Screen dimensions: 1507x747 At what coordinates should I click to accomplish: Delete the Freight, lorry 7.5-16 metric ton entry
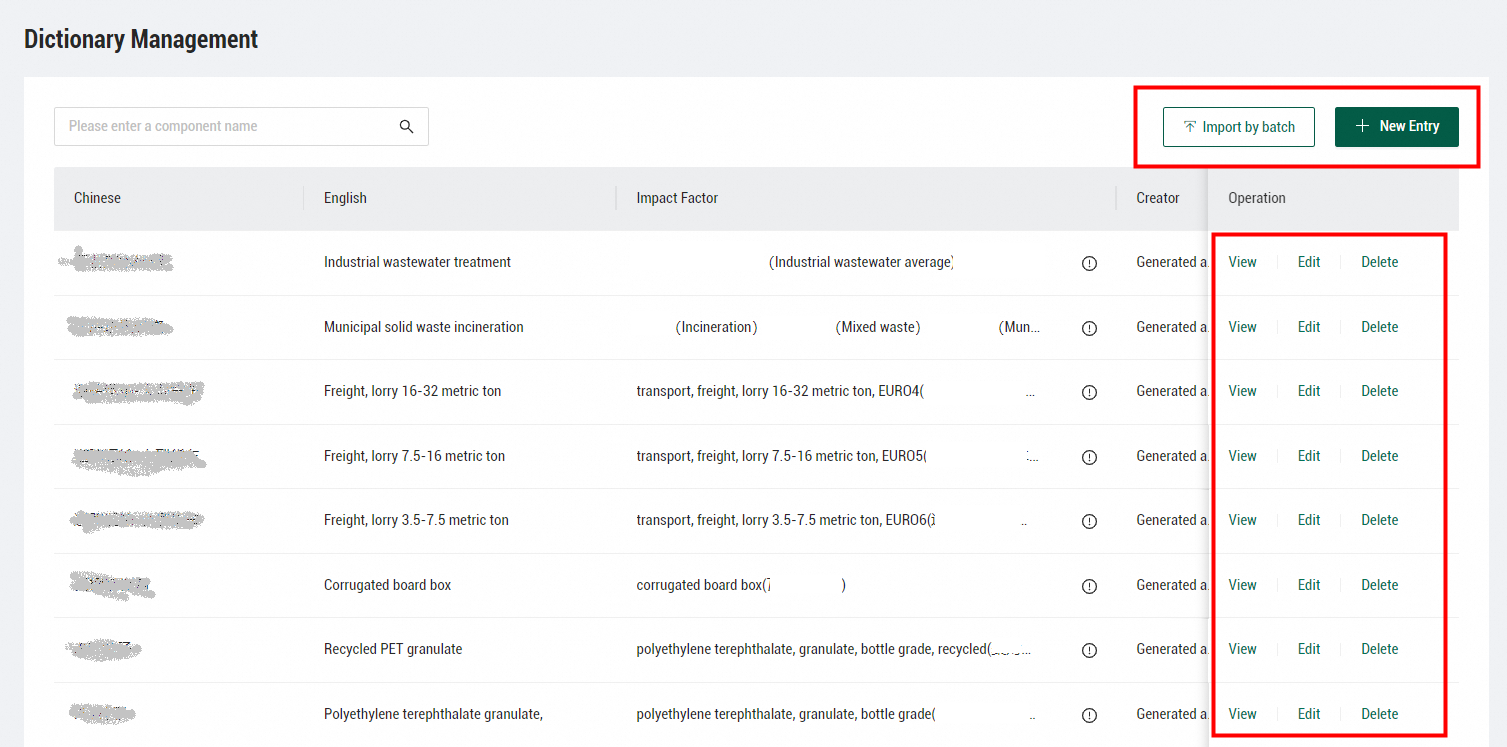tap(1379, 456)
